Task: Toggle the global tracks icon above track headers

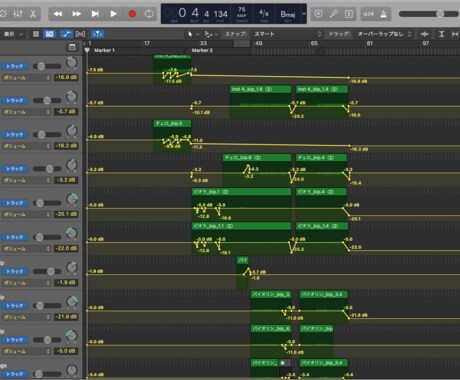Action: (72, 47)
